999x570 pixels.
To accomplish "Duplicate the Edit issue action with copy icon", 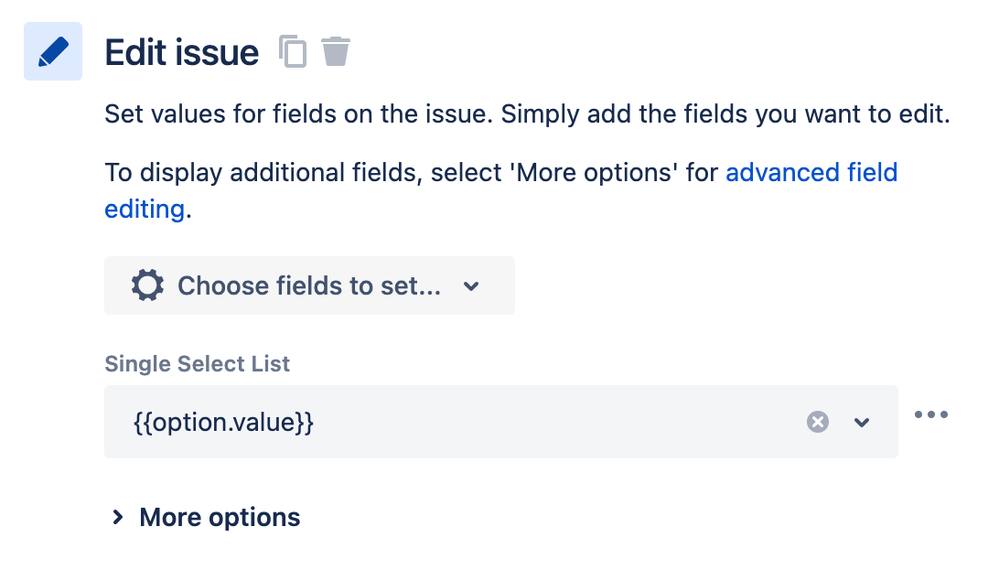I will pos(292,51).
